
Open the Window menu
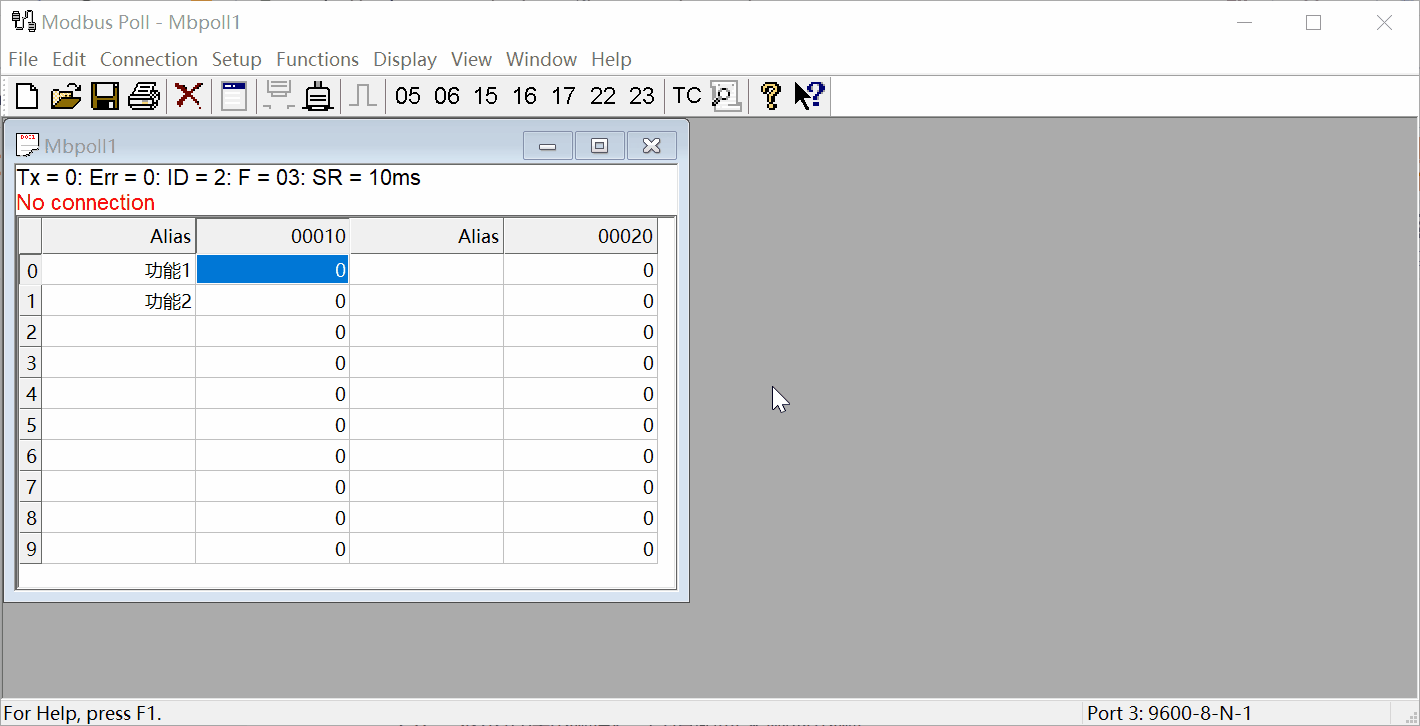541,59
